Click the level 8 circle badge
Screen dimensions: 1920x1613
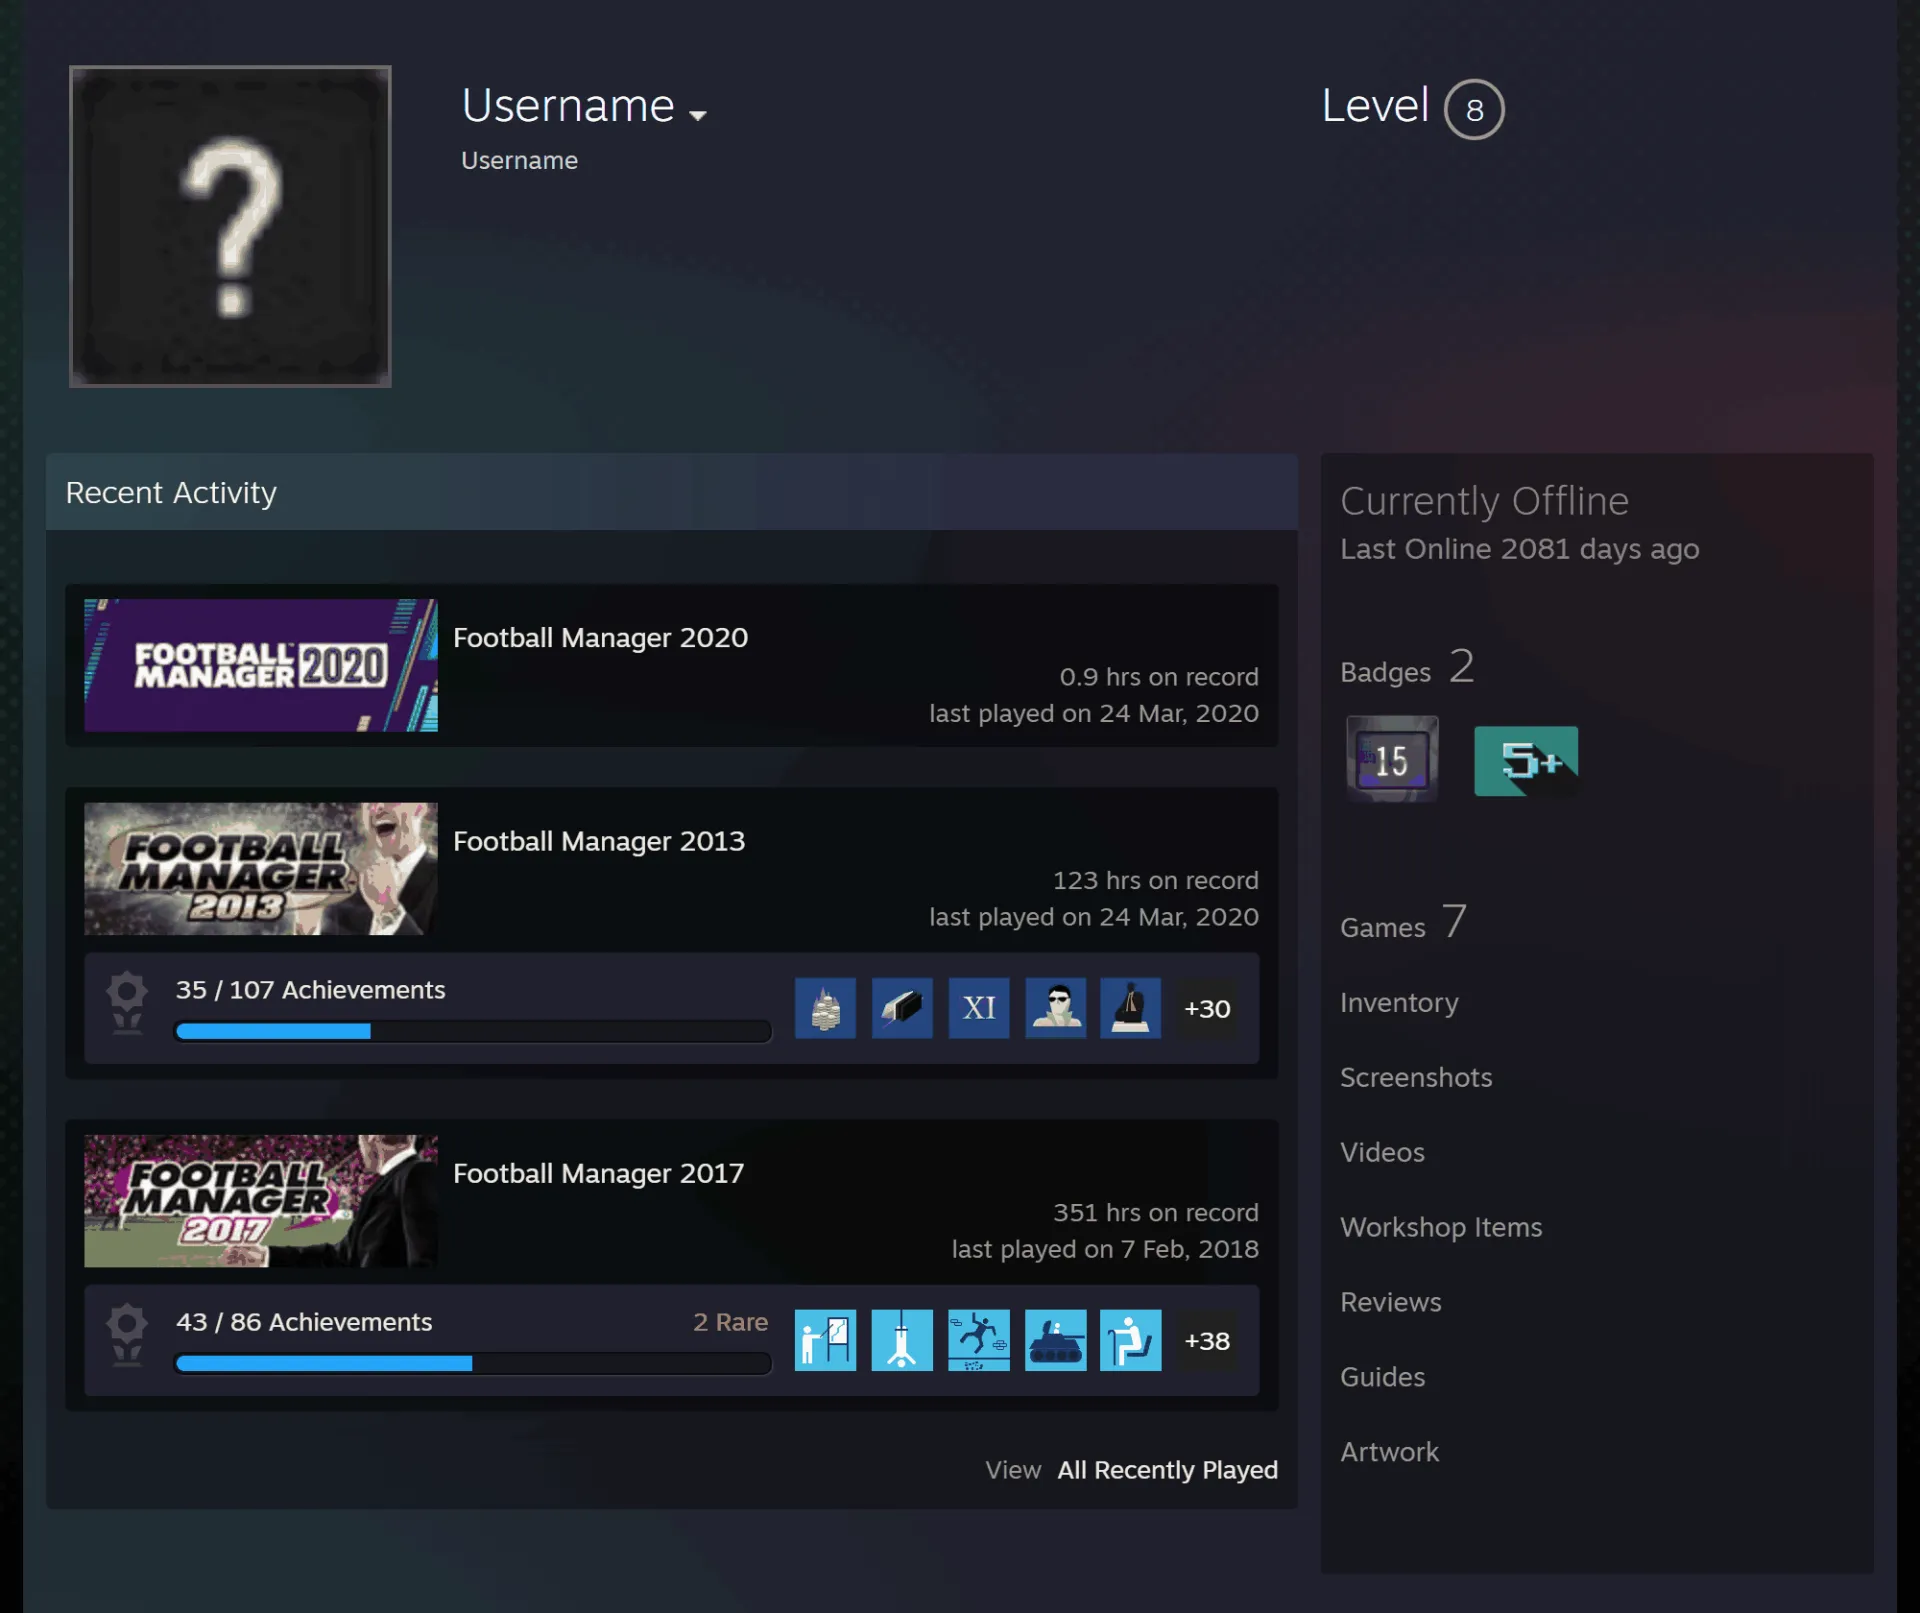pyautogui.click(x=1474, y=109)
